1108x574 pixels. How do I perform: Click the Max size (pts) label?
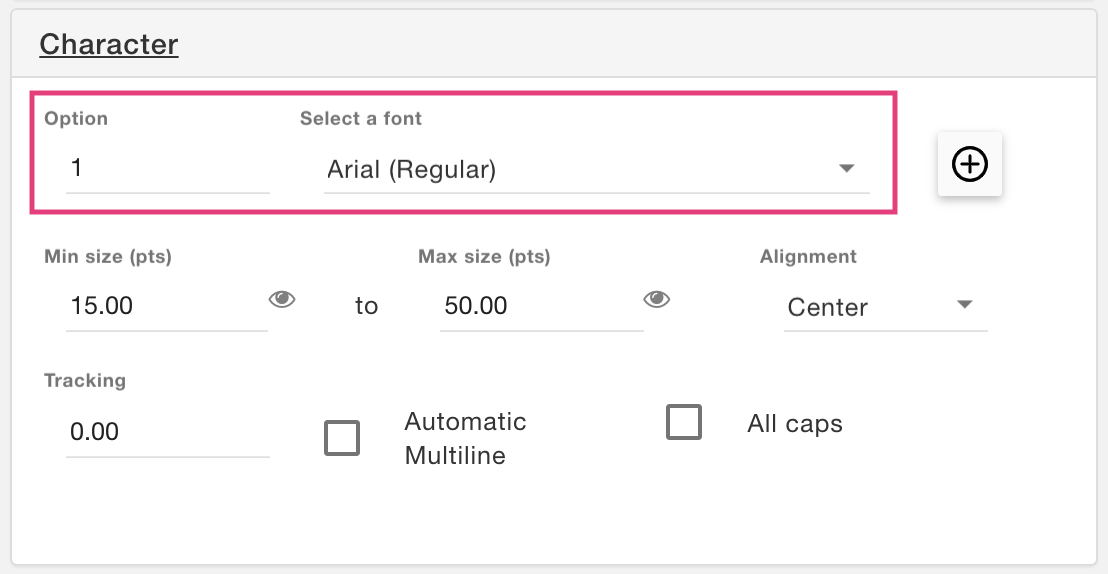click(484, 256)
